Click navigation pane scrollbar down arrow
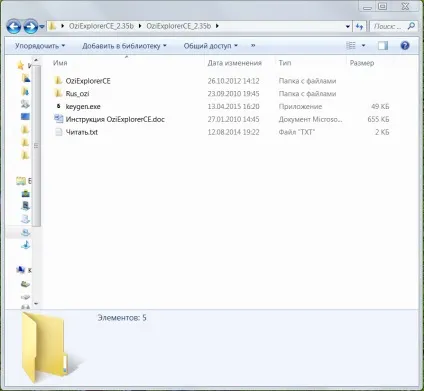The width and height of the screenshot is (424, 391). pos(36,304)
